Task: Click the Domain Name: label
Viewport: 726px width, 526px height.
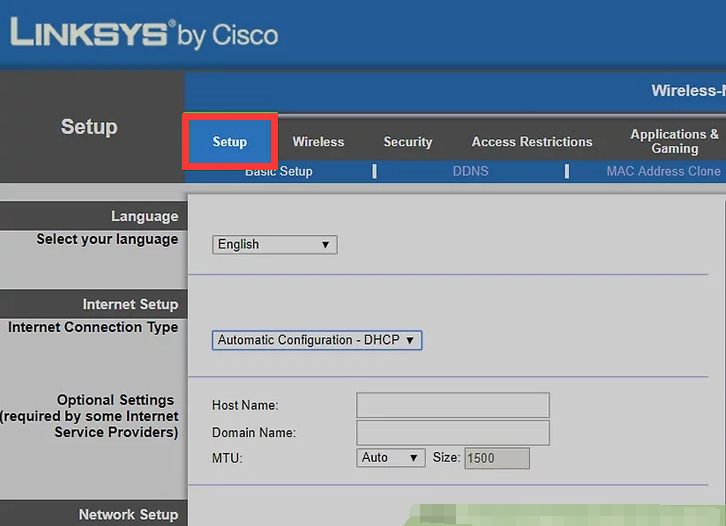Action: (x=254, y=433)
